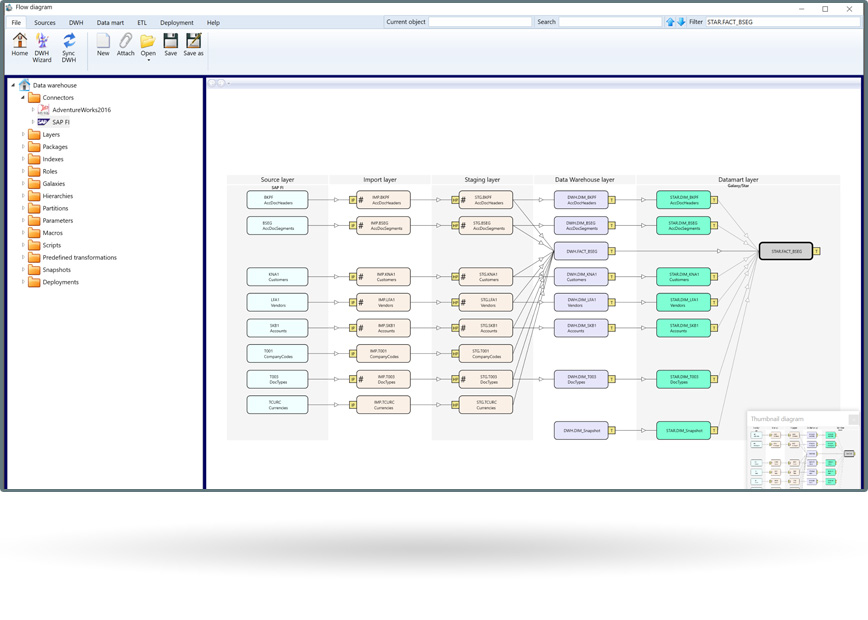Click the TCURC Currencies source node

(277, 405)
